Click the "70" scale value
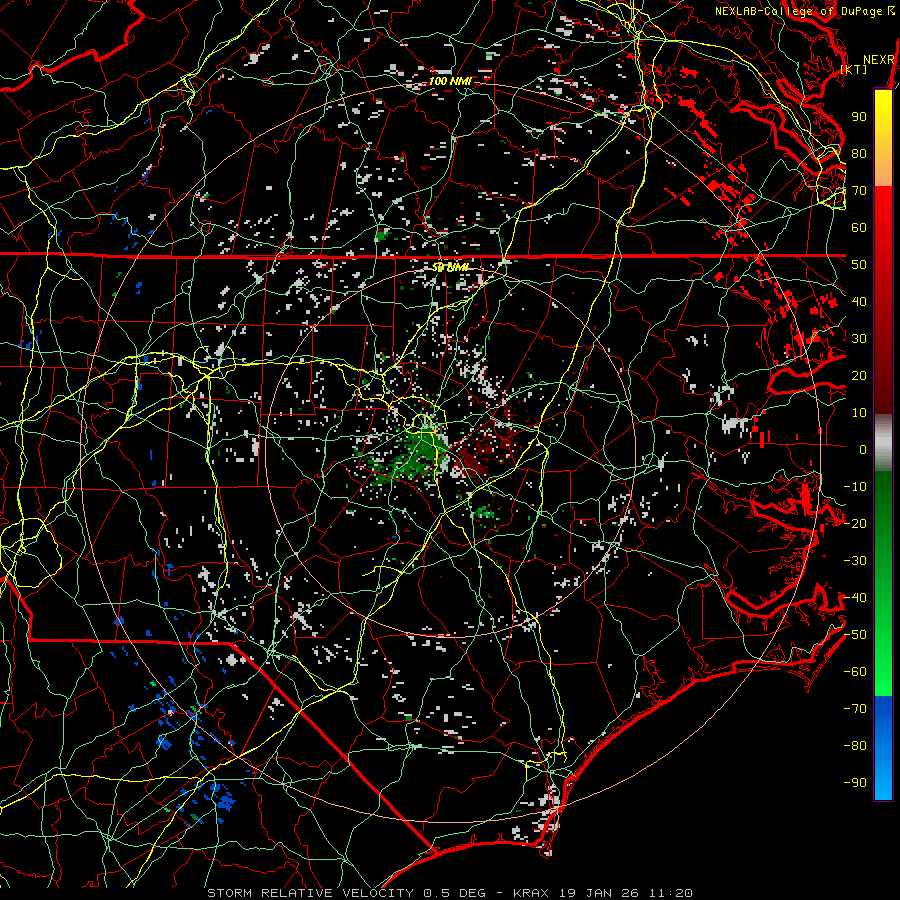The height and width of the screenshot is (900, 900). (859, 191)
